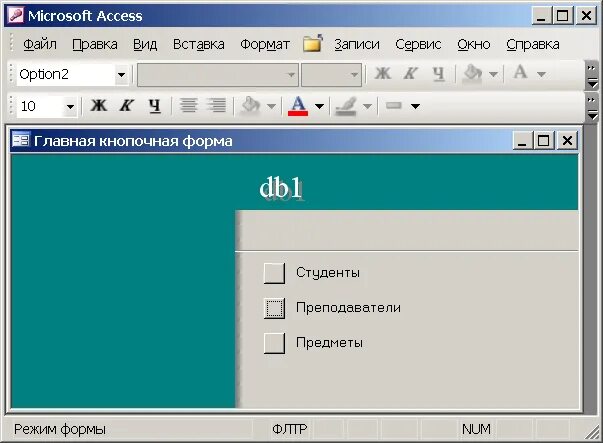Click greyed-out italic К in upper toolbar
The height and width of the screenshot is (443, 603).
(x=410, y=73)
